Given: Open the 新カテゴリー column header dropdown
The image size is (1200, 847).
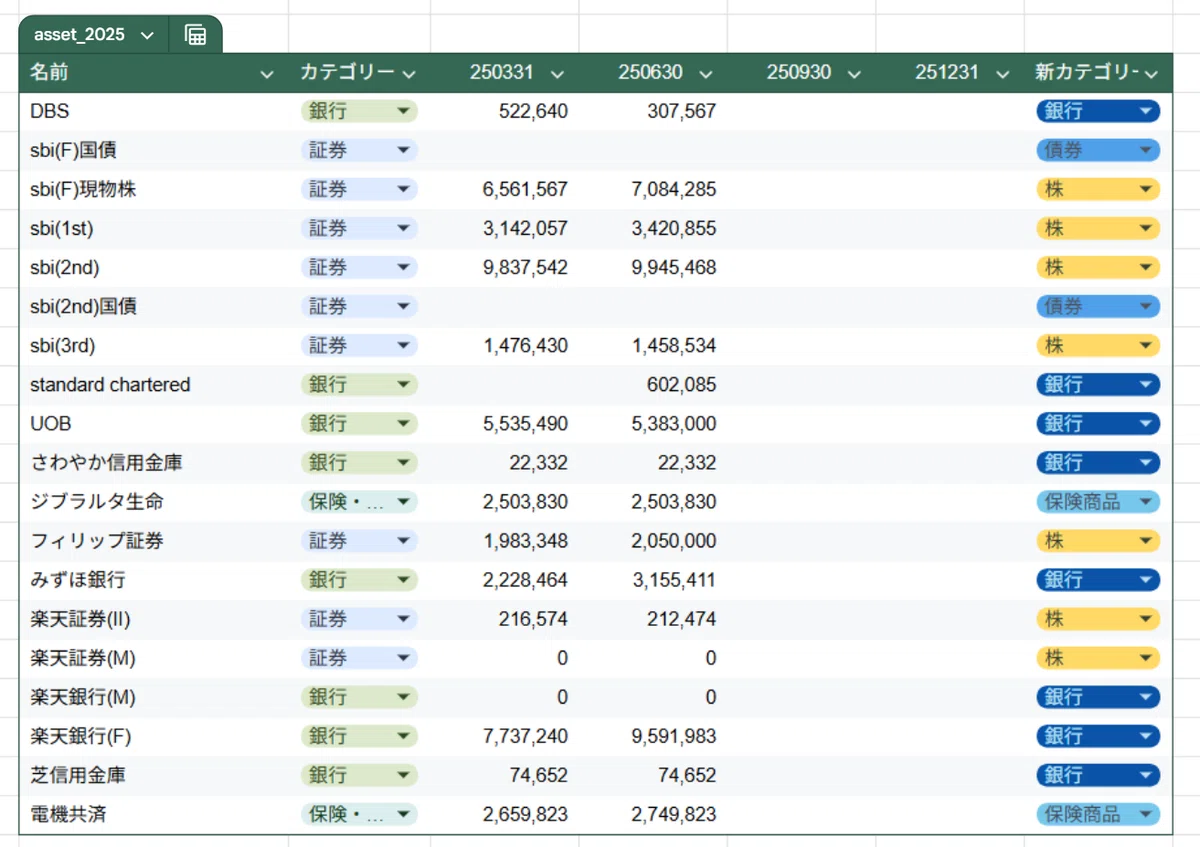Looking at the screenshot, I should click(1151, 74).
